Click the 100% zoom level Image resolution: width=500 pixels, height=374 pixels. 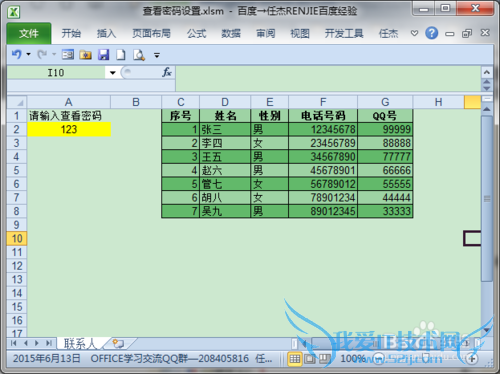352,359
